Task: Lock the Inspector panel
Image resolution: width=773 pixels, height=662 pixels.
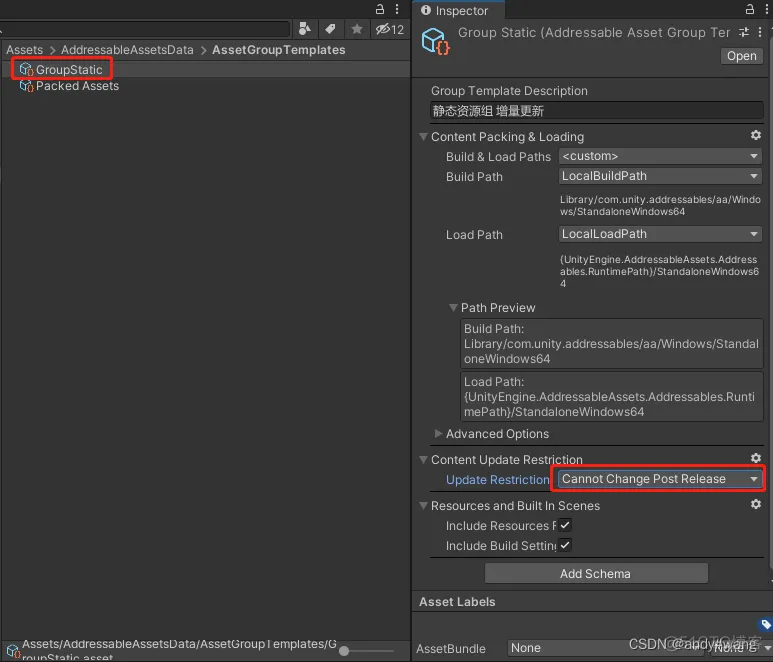Action: (x=749, y=9)
